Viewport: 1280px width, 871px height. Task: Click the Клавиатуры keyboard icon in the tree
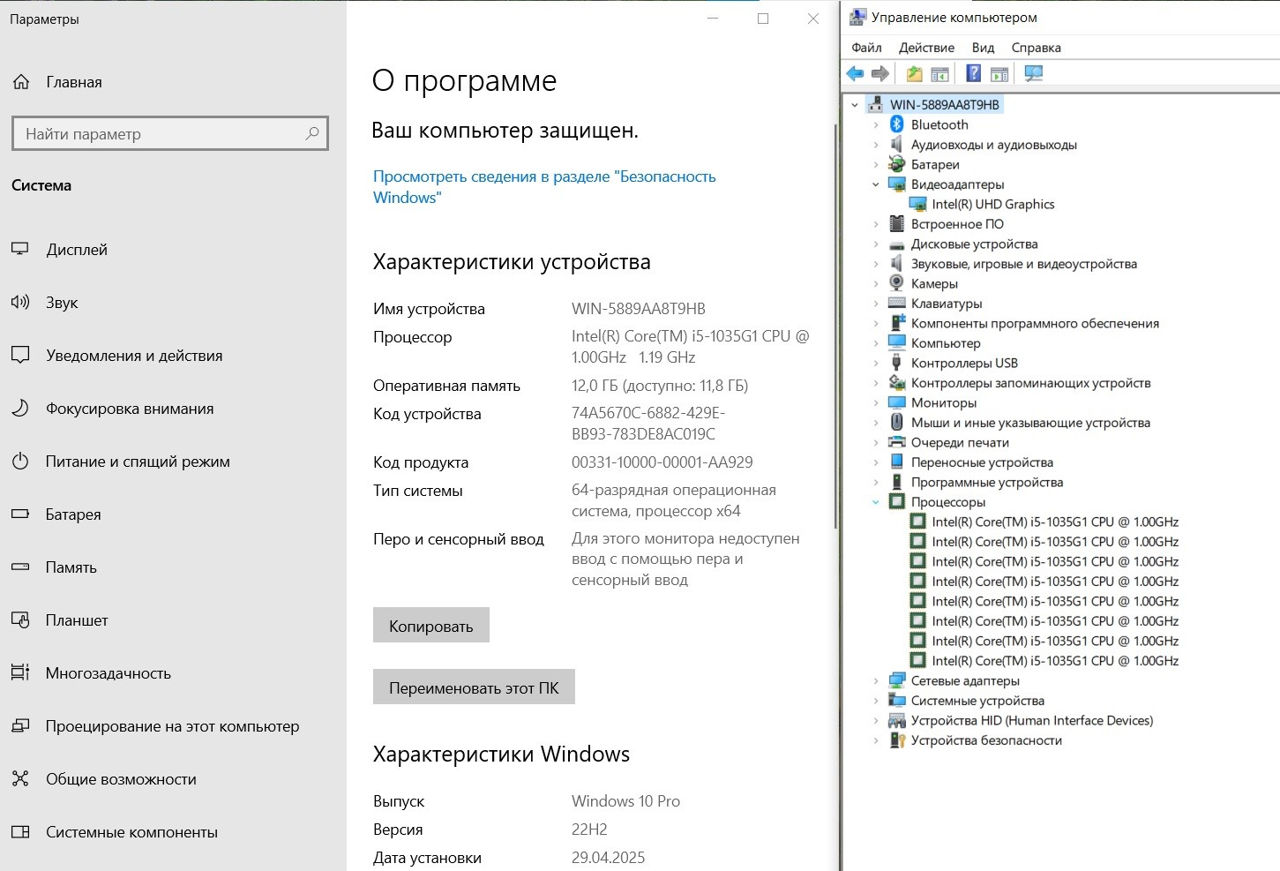click(897, 303)
